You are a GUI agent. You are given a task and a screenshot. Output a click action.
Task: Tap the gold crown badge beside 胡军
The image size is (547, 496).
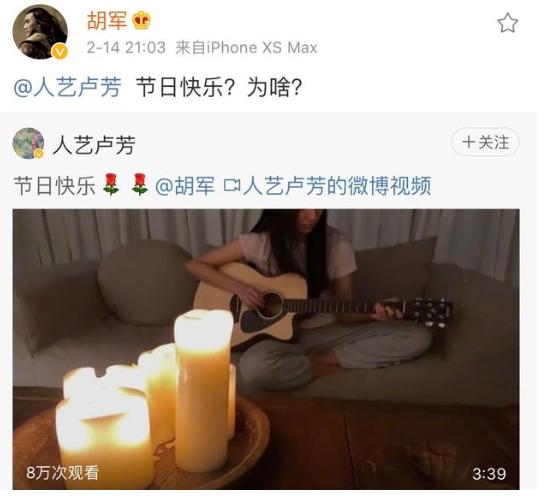[141, 20]
